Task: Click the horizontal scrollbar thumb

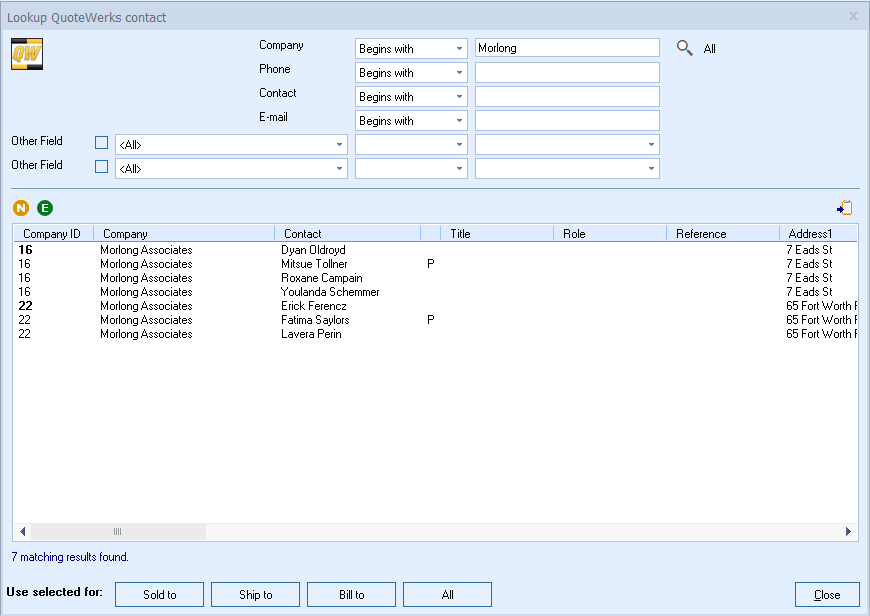Action: [x=117, y=532]
